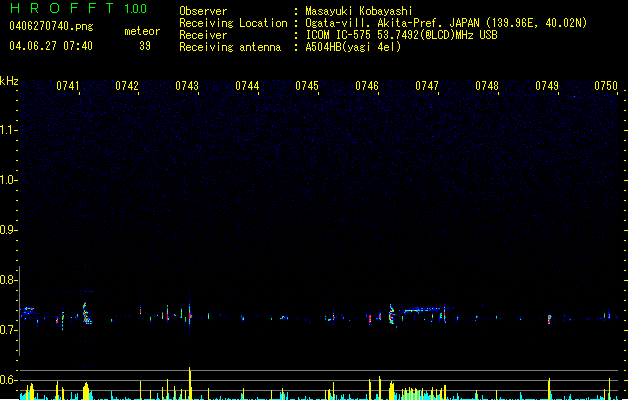Click the 0.9 kHz frequency axis label
This screenshot has width=629, height=400.
8,230
